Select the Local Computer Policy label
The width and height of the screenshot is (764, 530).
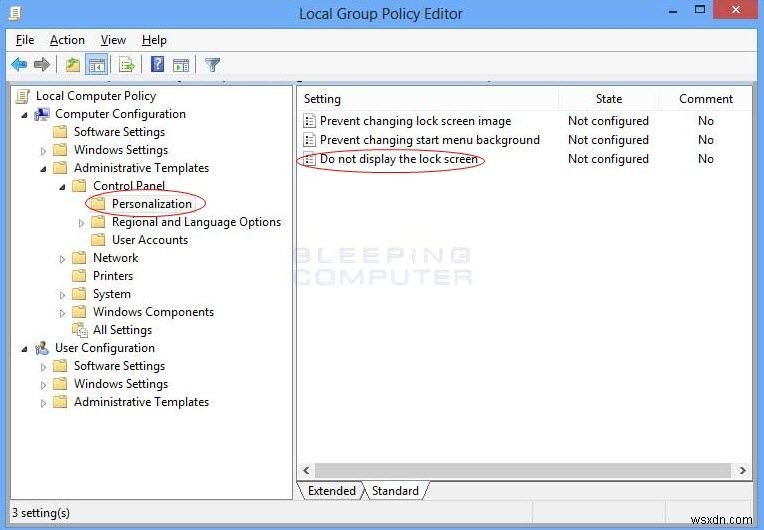point(96,96)
